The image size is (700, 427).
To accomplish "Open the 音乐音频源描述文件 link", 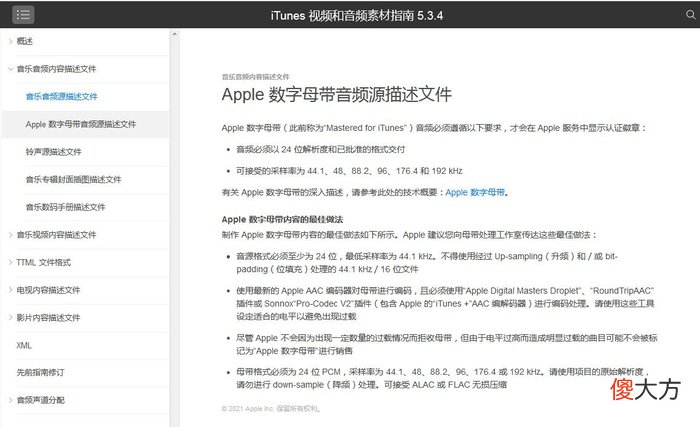I will pyautogui.click(x=62, y=96).
